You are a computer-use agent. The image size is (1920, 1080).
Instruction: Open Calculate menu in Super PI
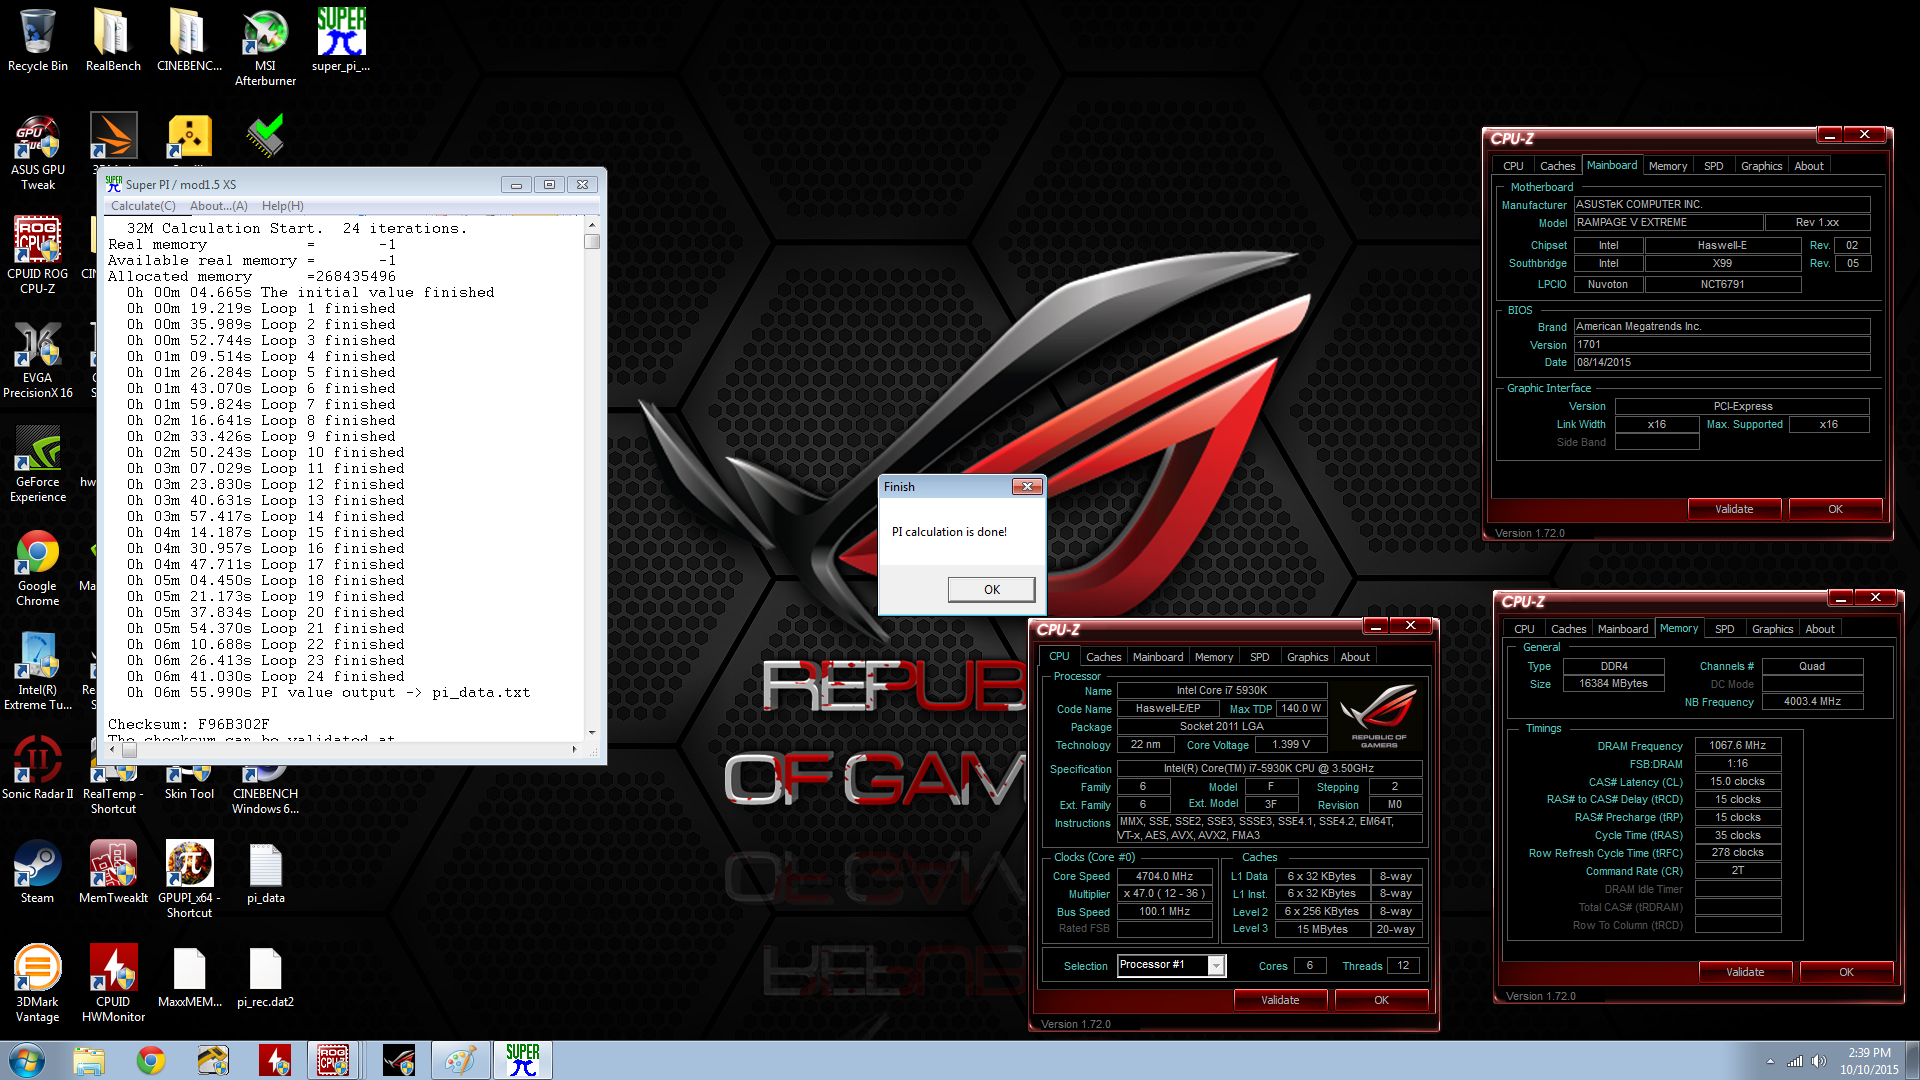tap(143, 206)
